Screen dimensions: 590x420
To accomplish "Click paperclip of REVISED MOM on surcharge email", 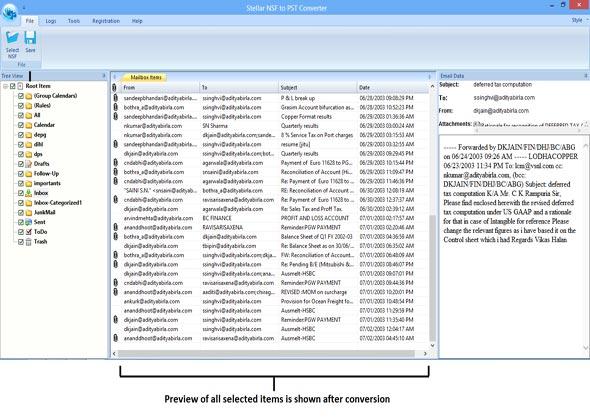I will (116, 292).
